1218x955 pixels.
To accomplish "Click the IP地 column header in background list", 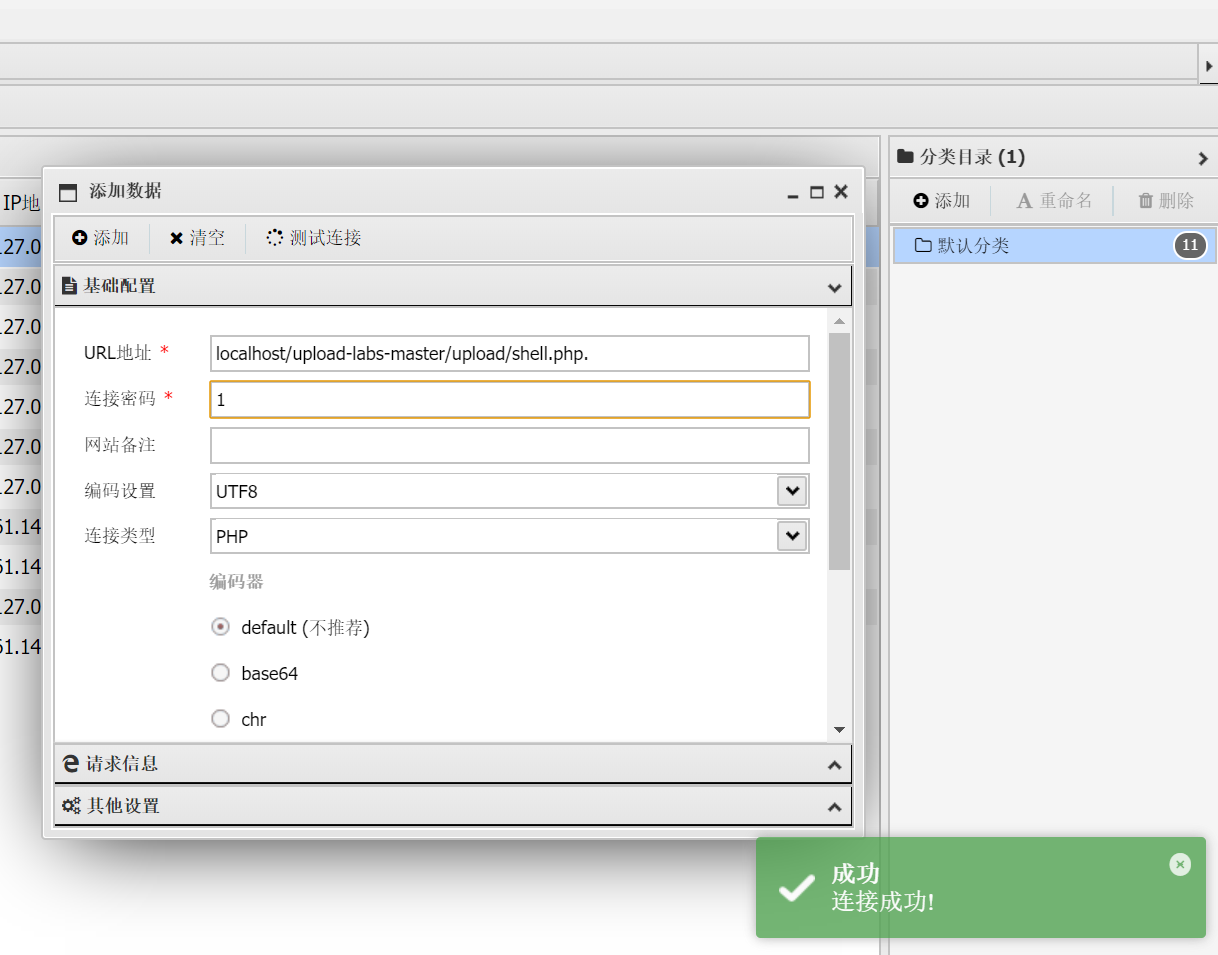I will [x=21, y=203].
